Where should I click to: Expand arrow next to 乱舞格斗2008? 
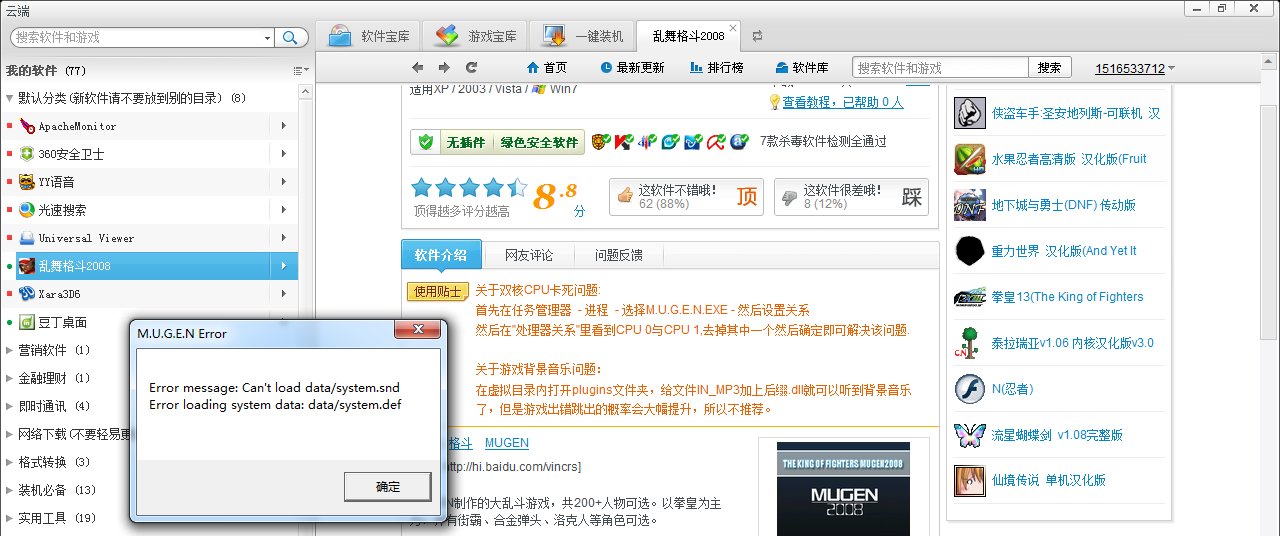pos(284,266)
